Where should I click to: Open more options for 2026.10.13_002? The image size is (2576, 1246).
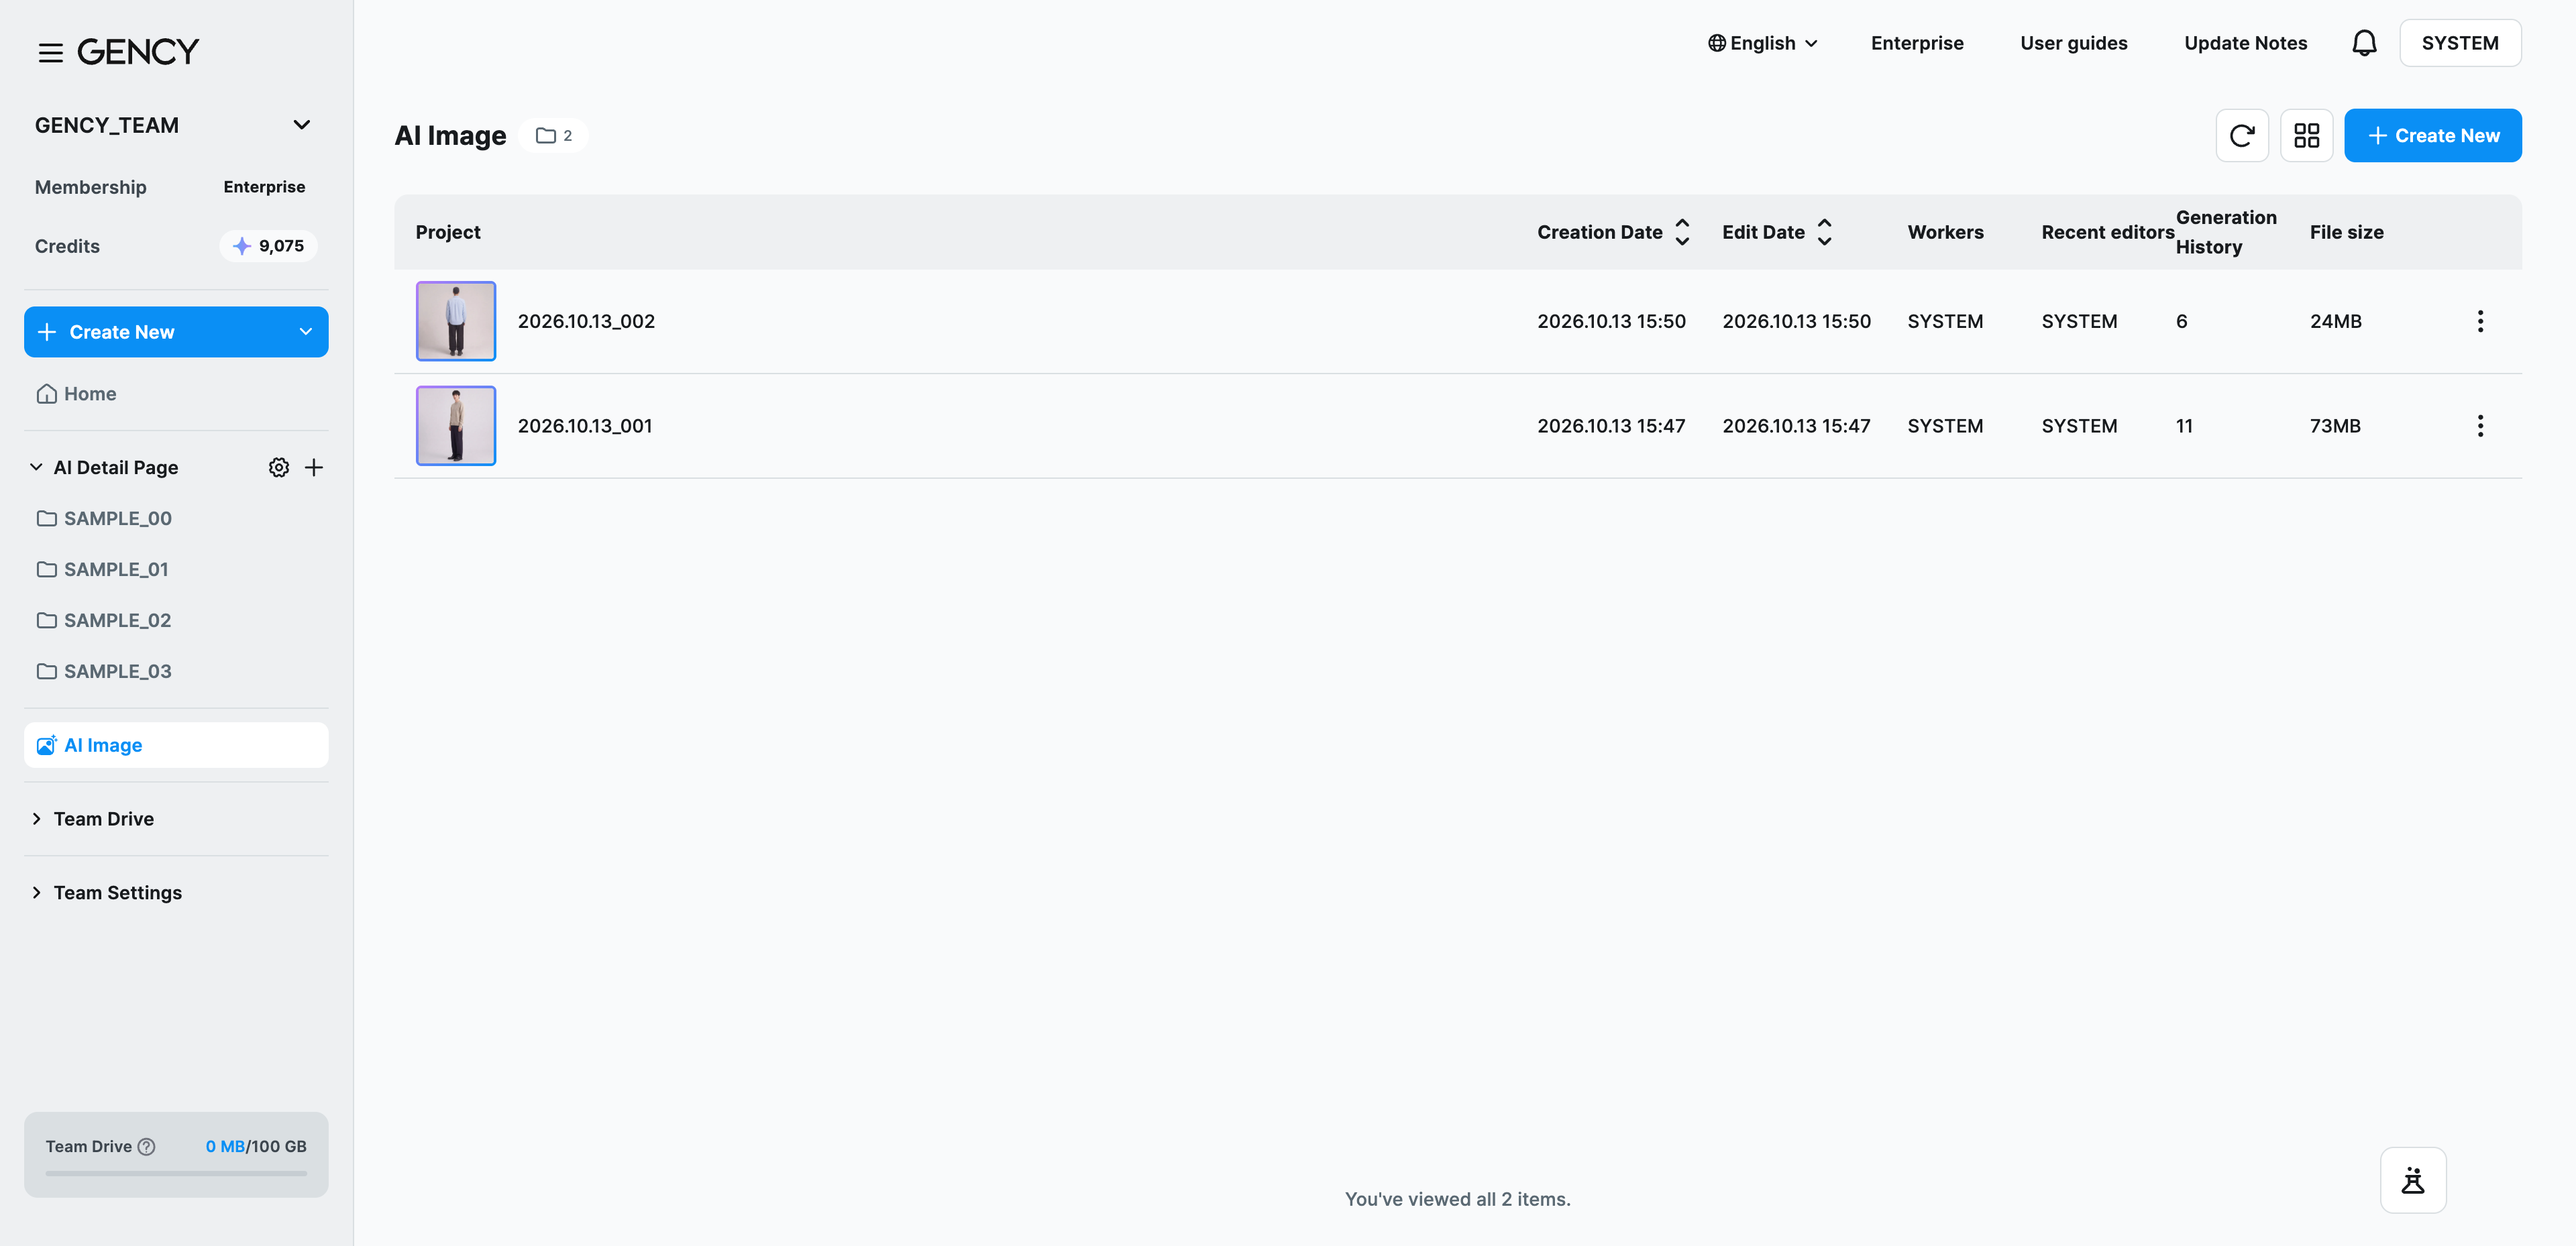tap(2480, 321)
